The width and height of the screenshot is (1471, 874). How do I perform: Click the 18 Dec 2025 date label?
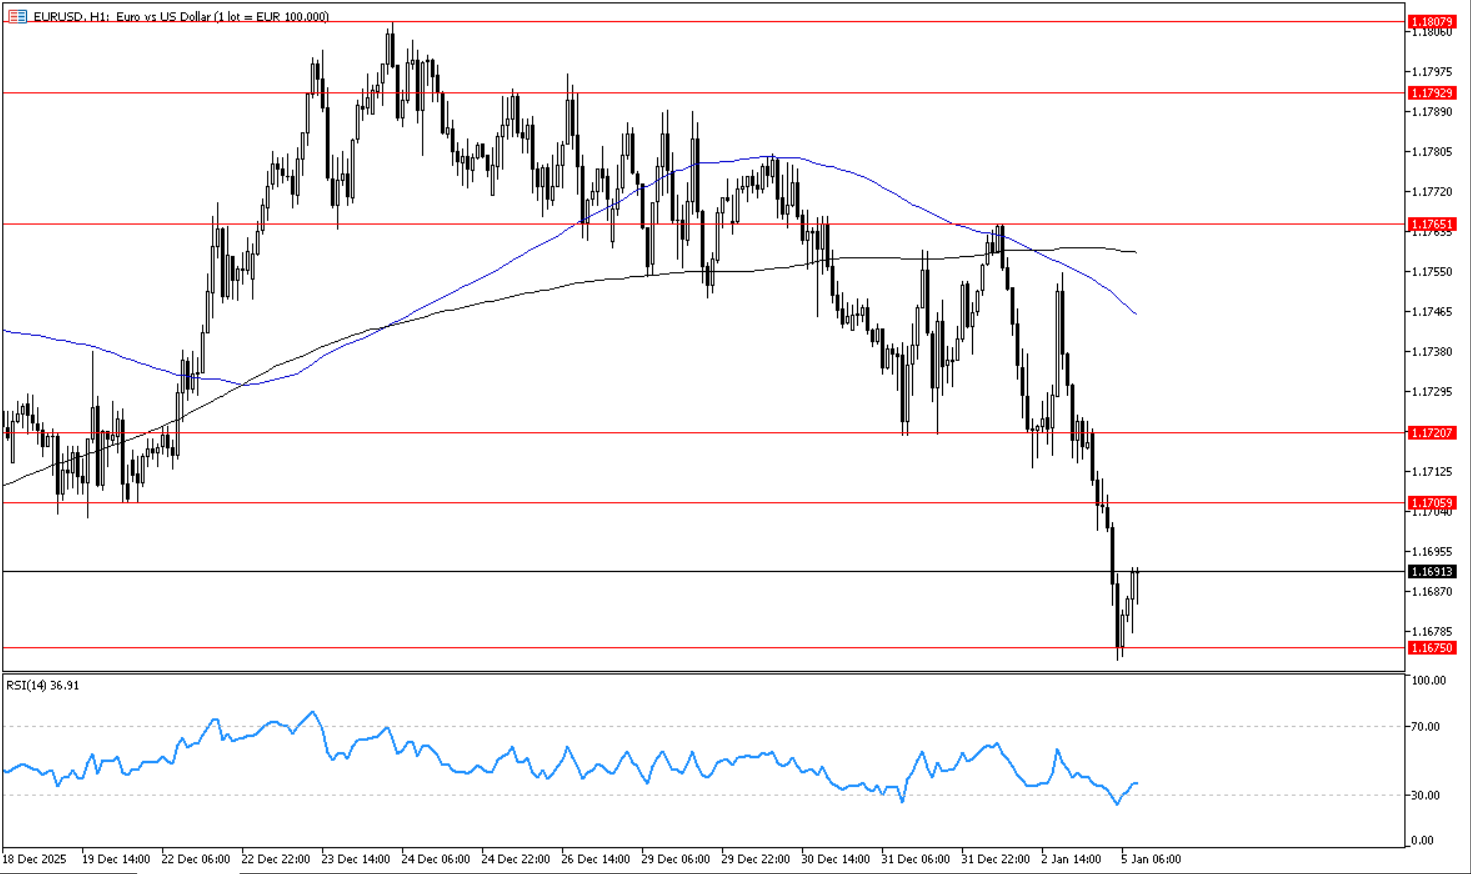tap(35, 859)
